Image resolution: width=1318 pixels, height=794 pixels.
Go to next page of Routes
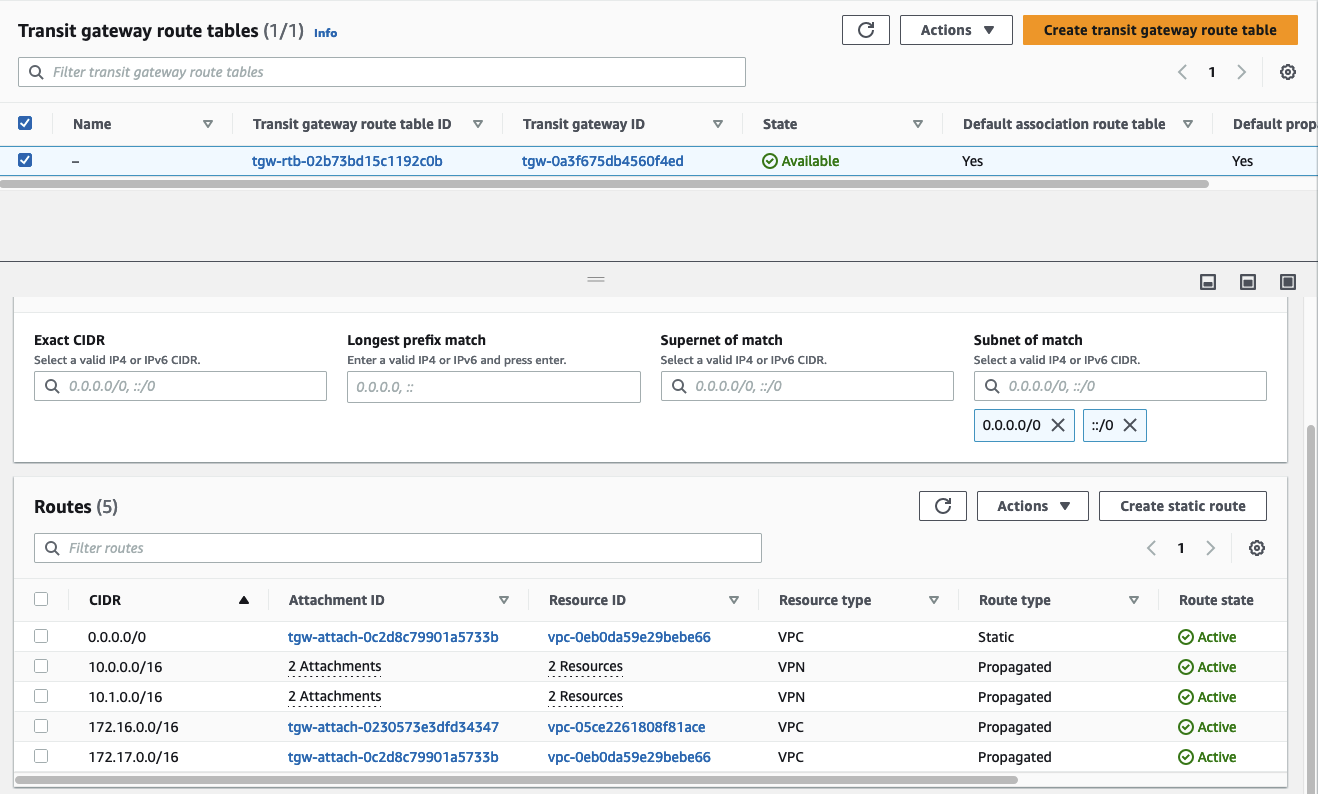[x=1211, y=548]
